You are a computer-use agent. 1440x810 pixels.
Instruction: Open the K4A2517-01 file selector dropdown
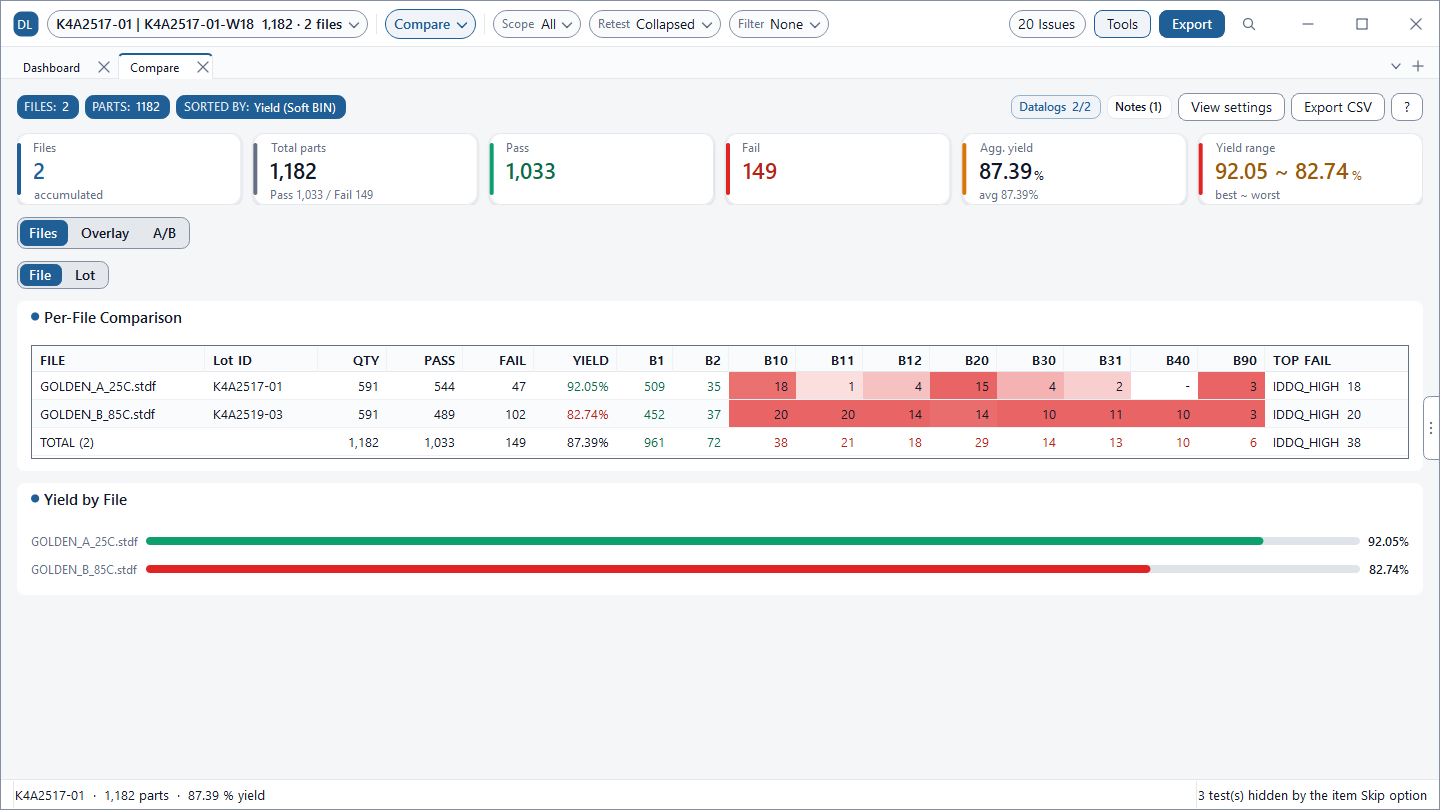point(207,25)
